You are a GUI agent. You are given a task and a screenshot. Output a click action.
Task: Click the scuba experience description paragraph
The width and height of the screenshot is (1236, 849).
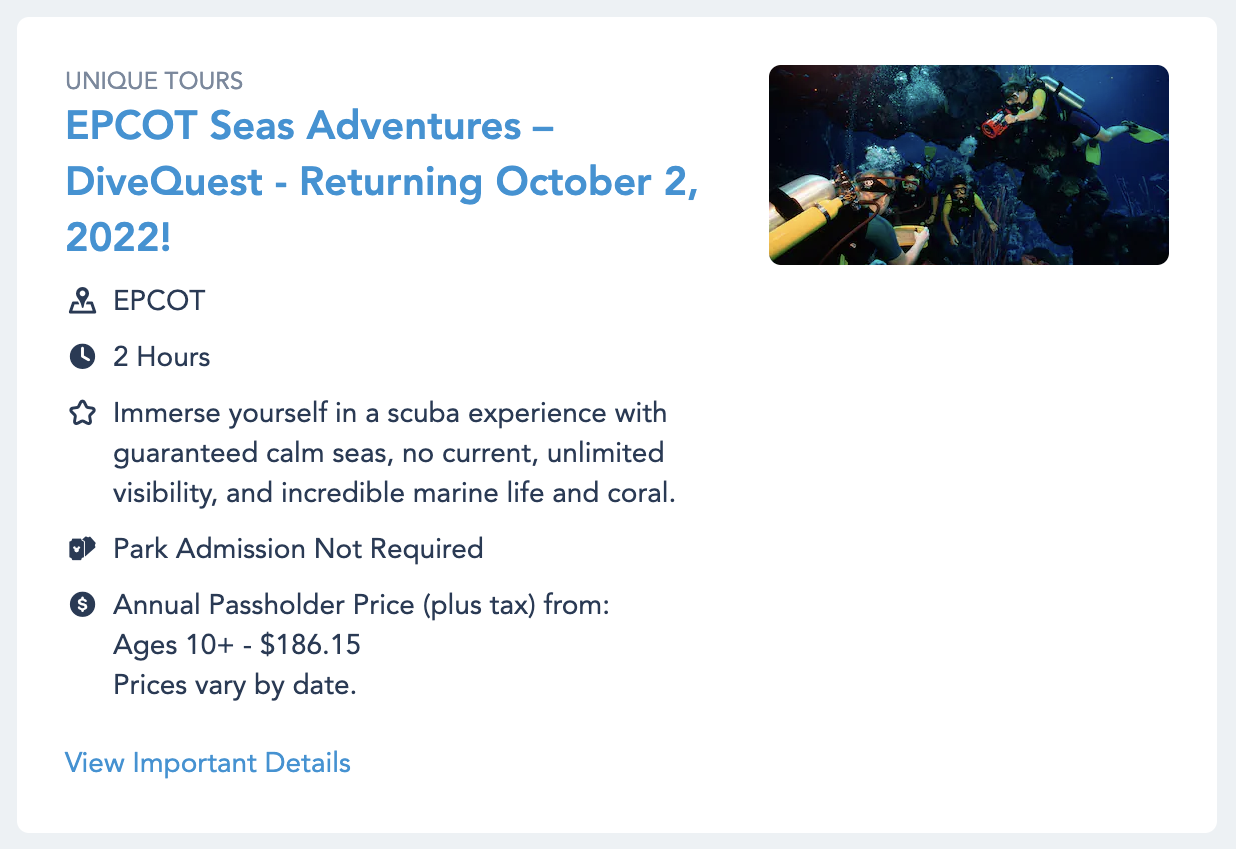[395, 453]
